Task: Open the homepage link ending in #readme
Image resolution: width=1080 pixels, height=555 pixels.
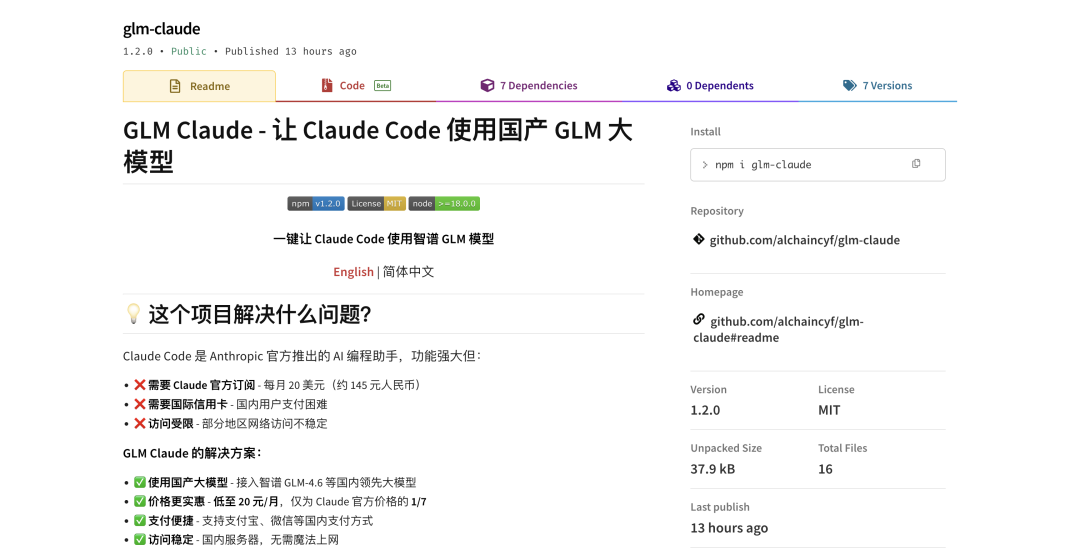Action: (x=778, y=329)
